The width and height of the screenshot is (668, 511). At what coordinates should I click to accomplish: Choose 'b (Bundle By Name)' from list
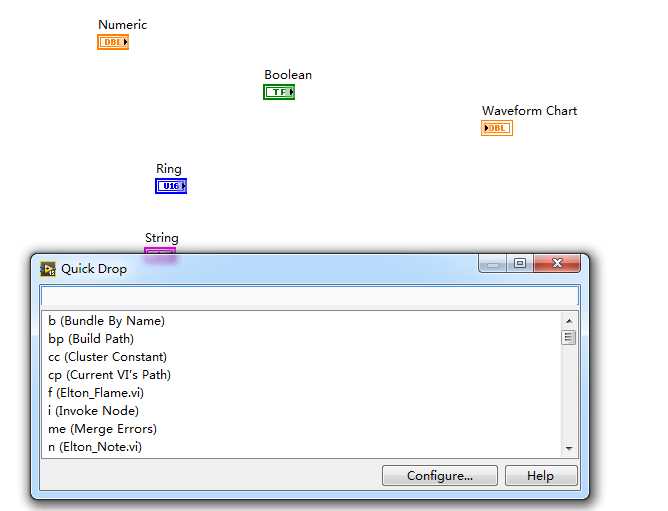302,321
